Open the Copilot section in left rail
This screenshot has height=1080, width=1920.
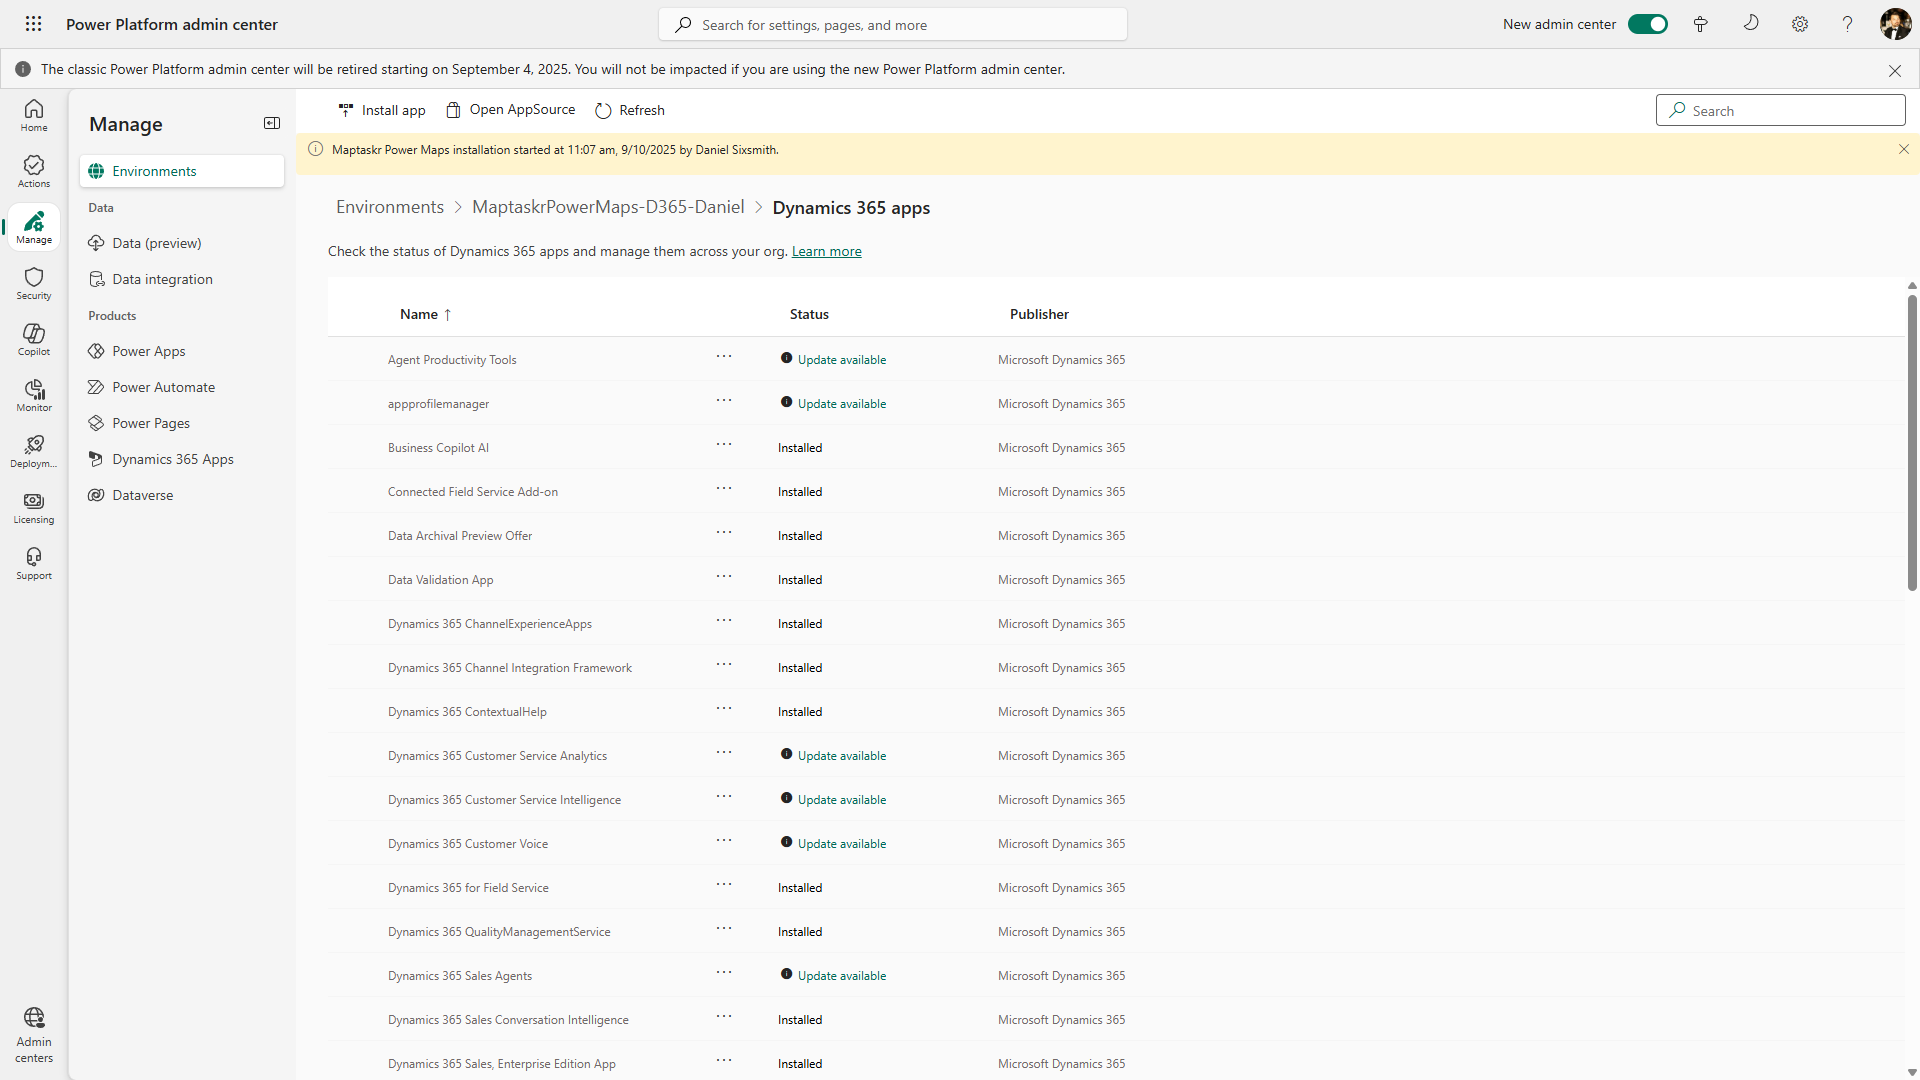34,339
